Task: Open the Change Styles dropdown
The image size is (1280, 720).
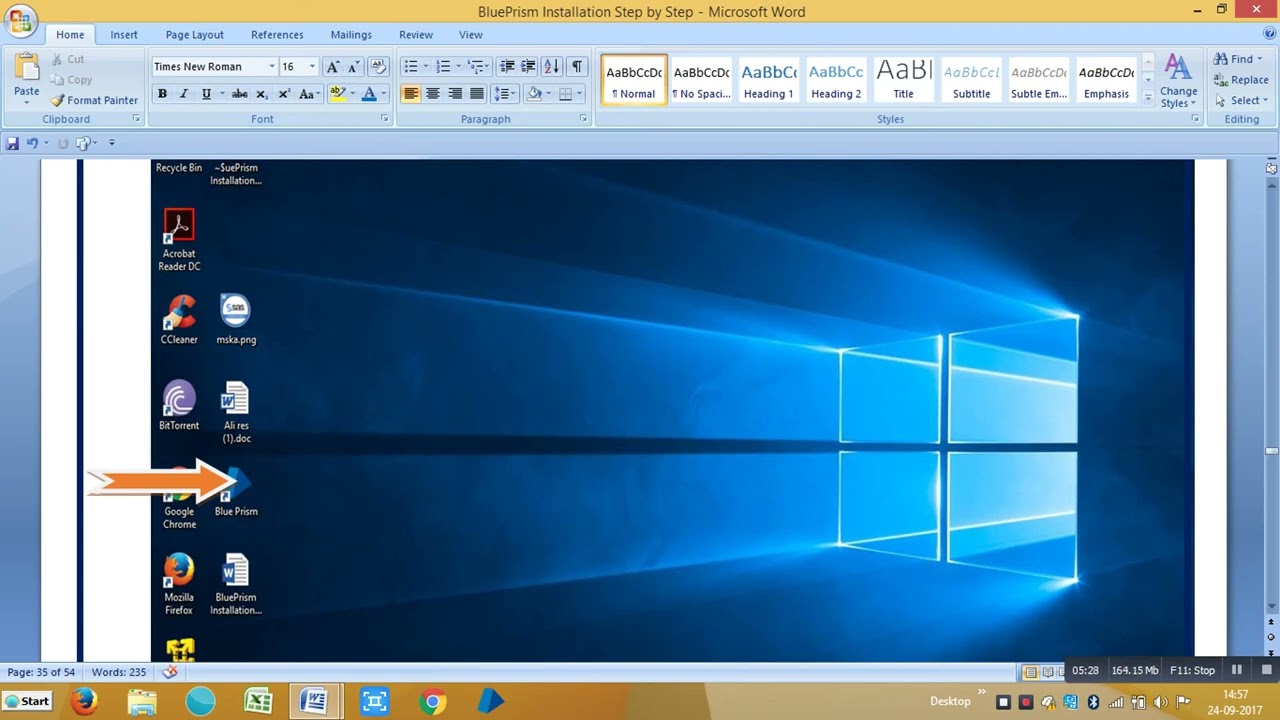Action: coord(1179,81)
